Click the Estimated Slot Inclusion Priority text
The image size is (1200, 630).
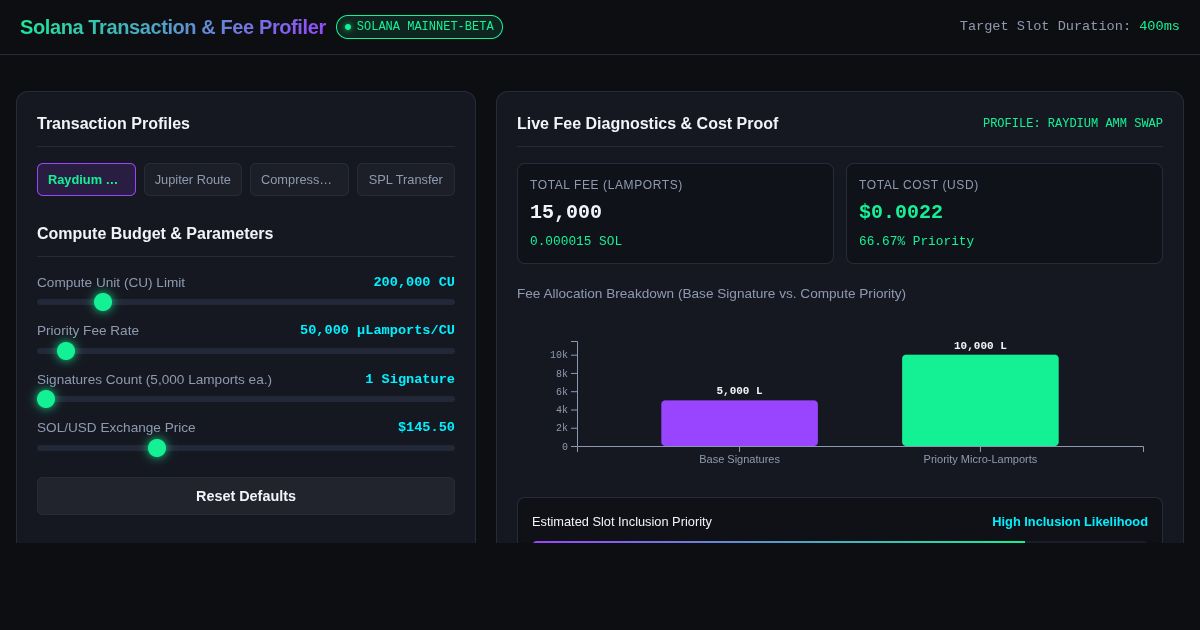[622, 522]
